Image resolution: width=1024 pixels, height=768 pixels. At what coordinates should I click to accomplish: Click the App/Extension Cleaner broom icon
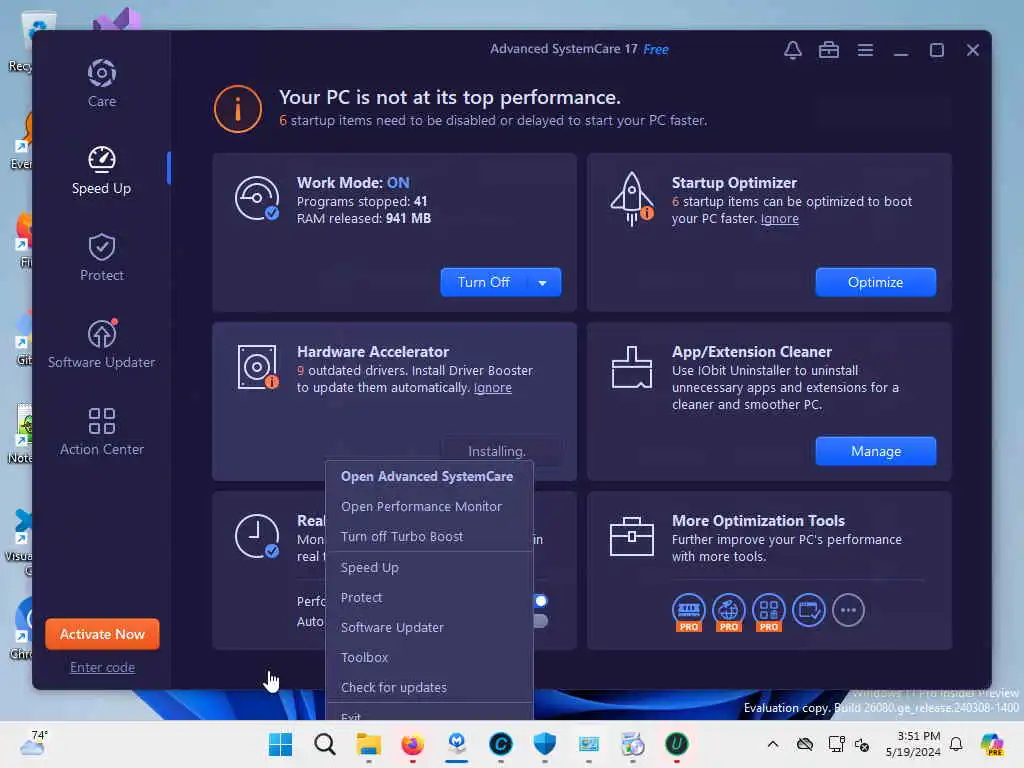point(632,368)
